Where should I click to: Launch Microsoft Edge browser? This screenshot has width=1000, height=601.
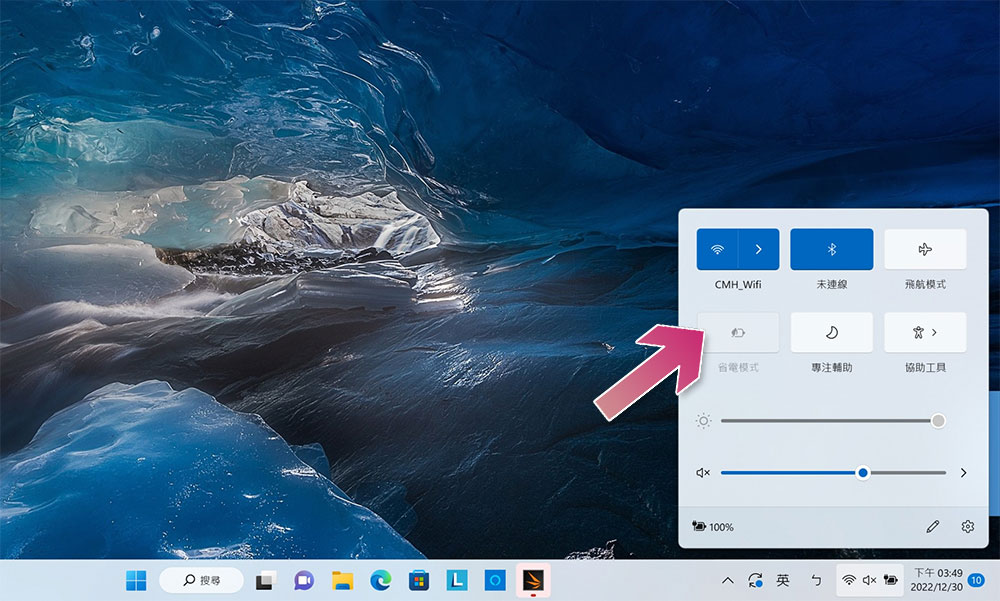pos(381,581)
